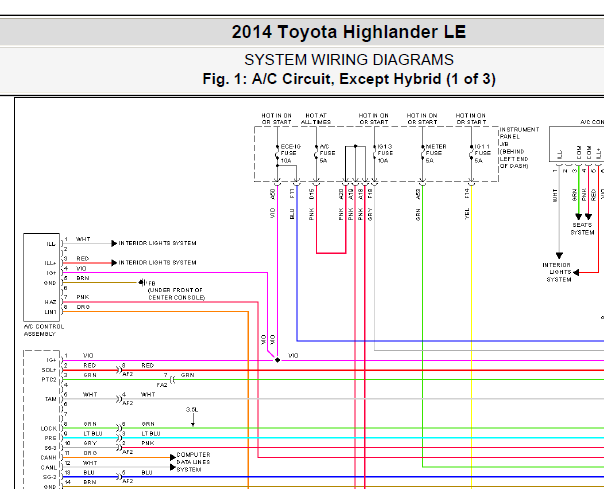Select the ORG label at LIN1 pin 8
Screen dimensions: 604x489
click(83, 307)
